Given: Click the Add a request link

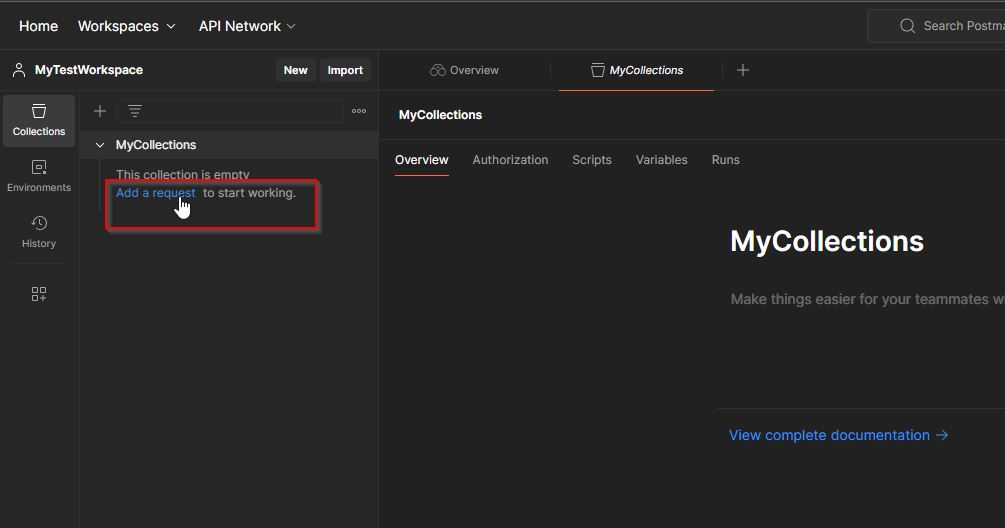Looking at the screenshot, I should click(156, 193).
